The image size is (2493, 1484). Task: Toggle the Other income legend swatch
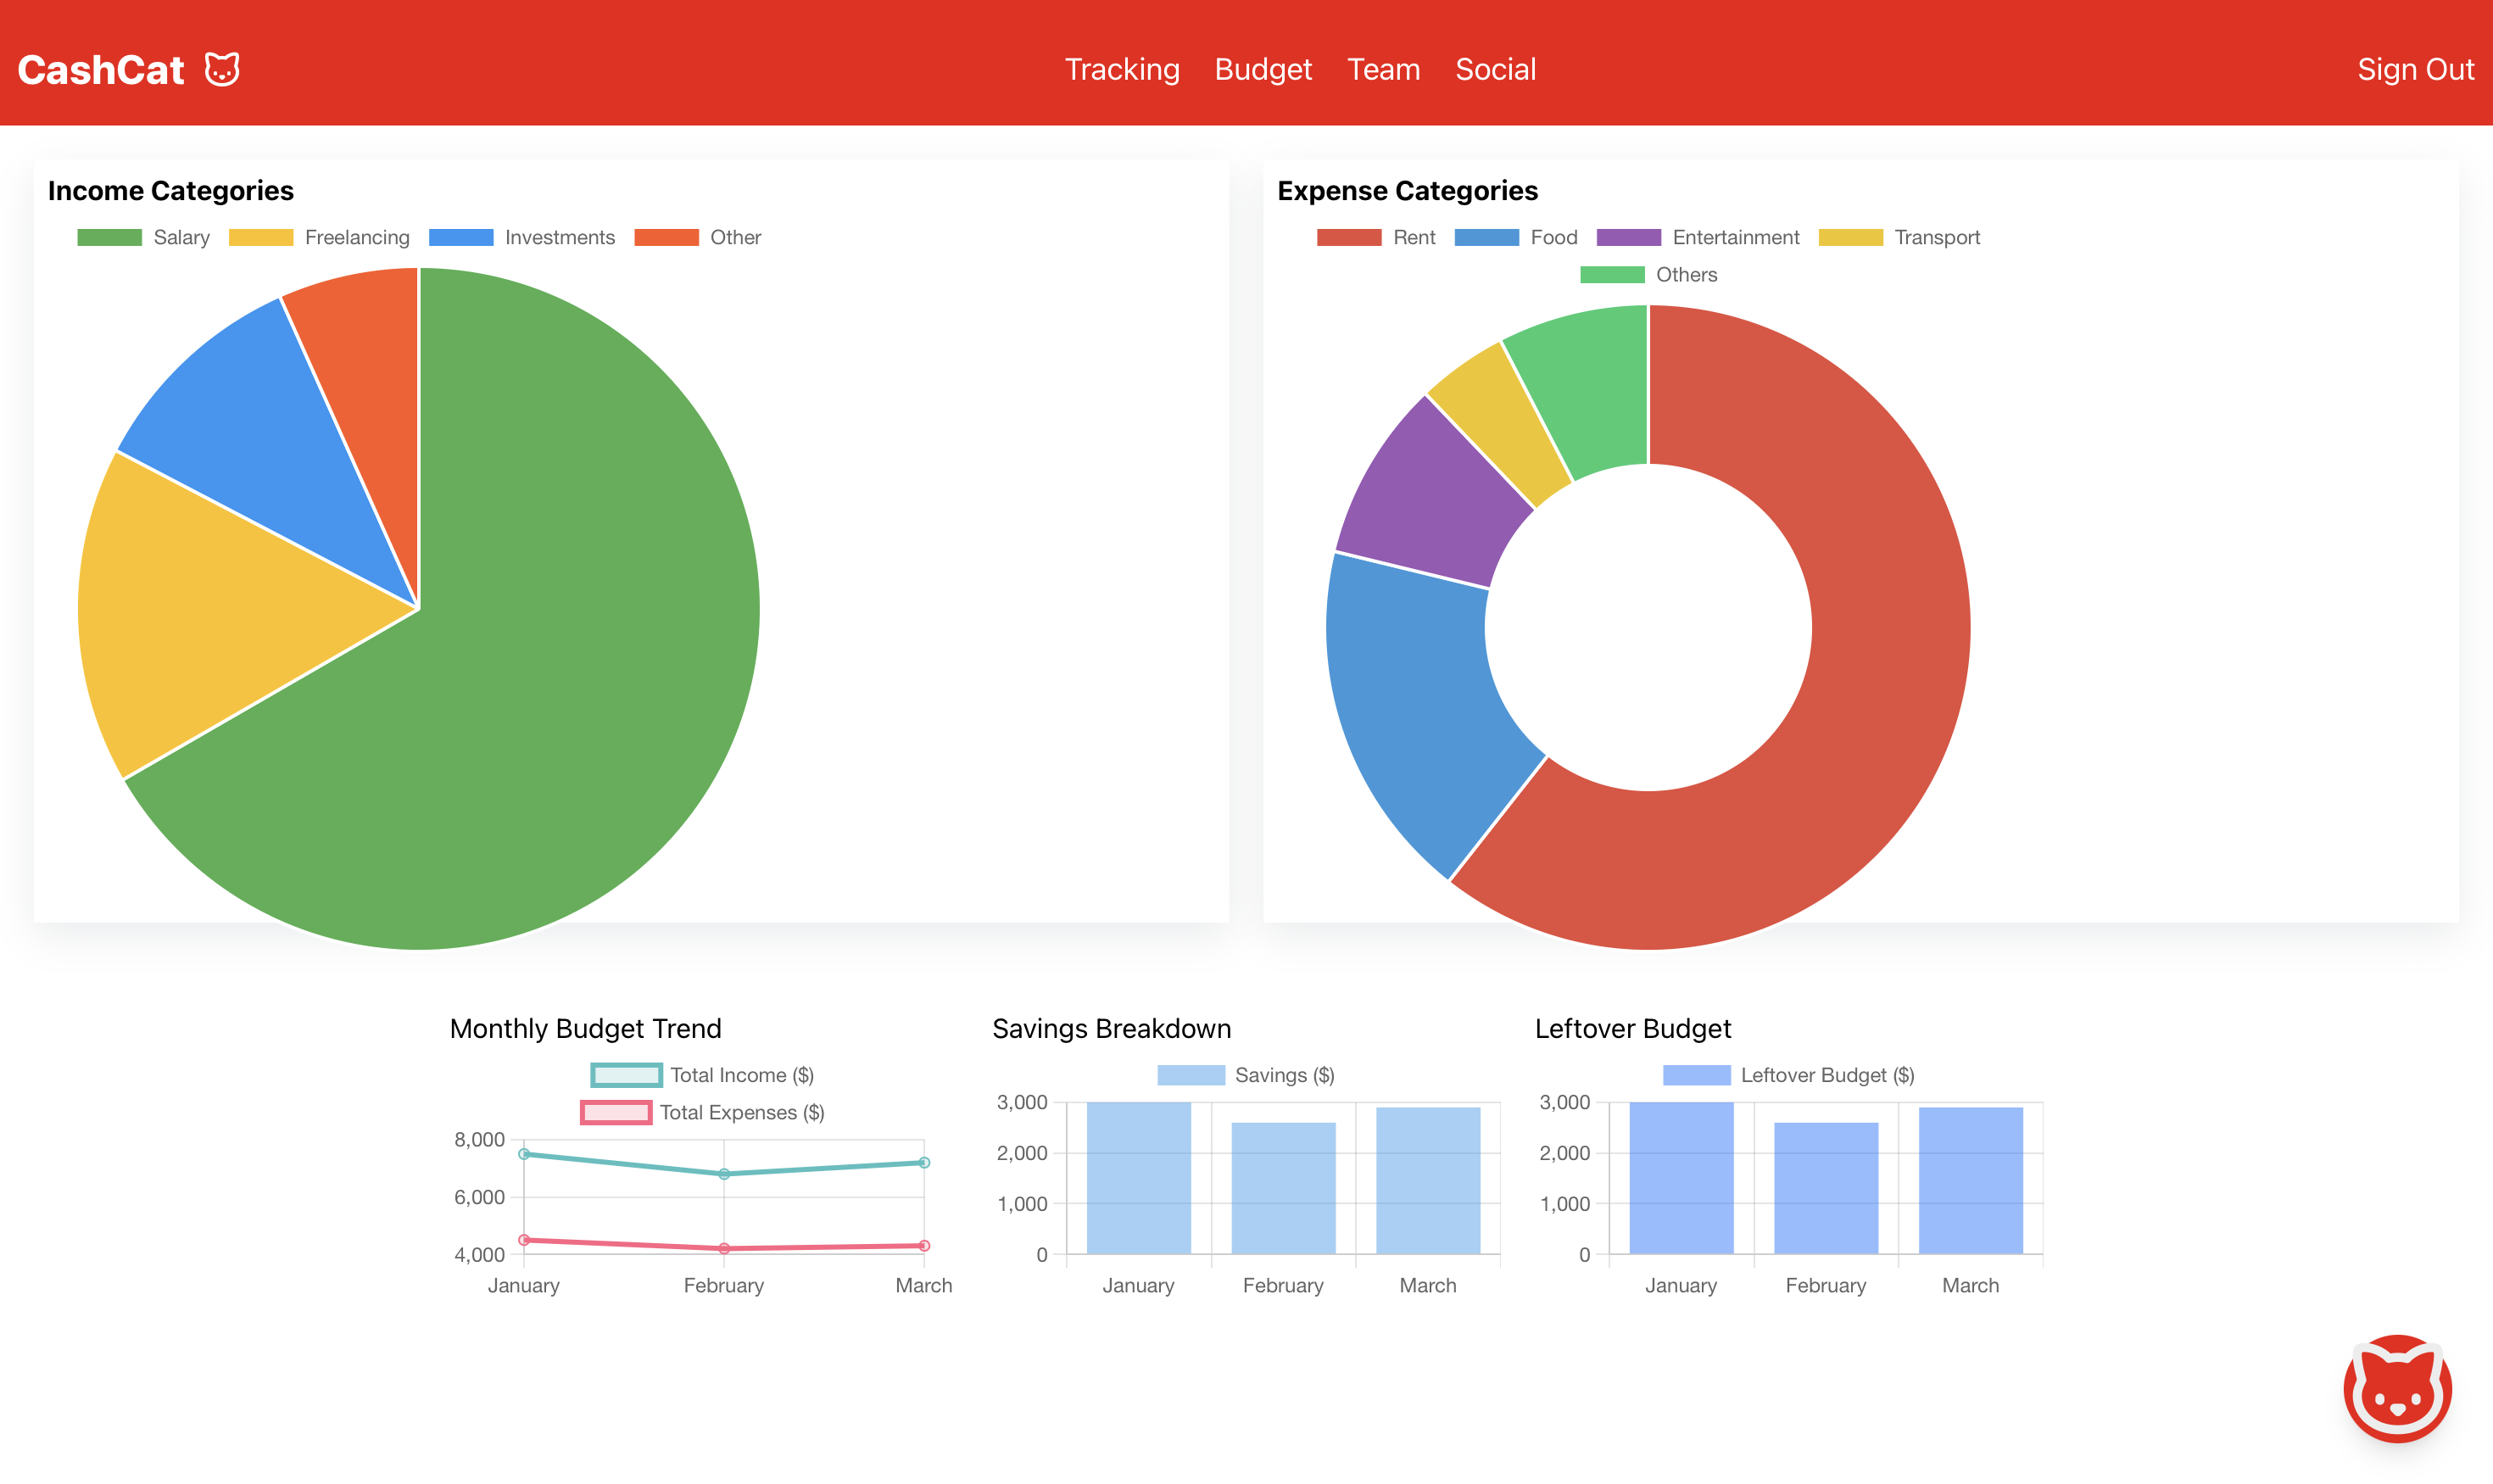pos(666,237)
